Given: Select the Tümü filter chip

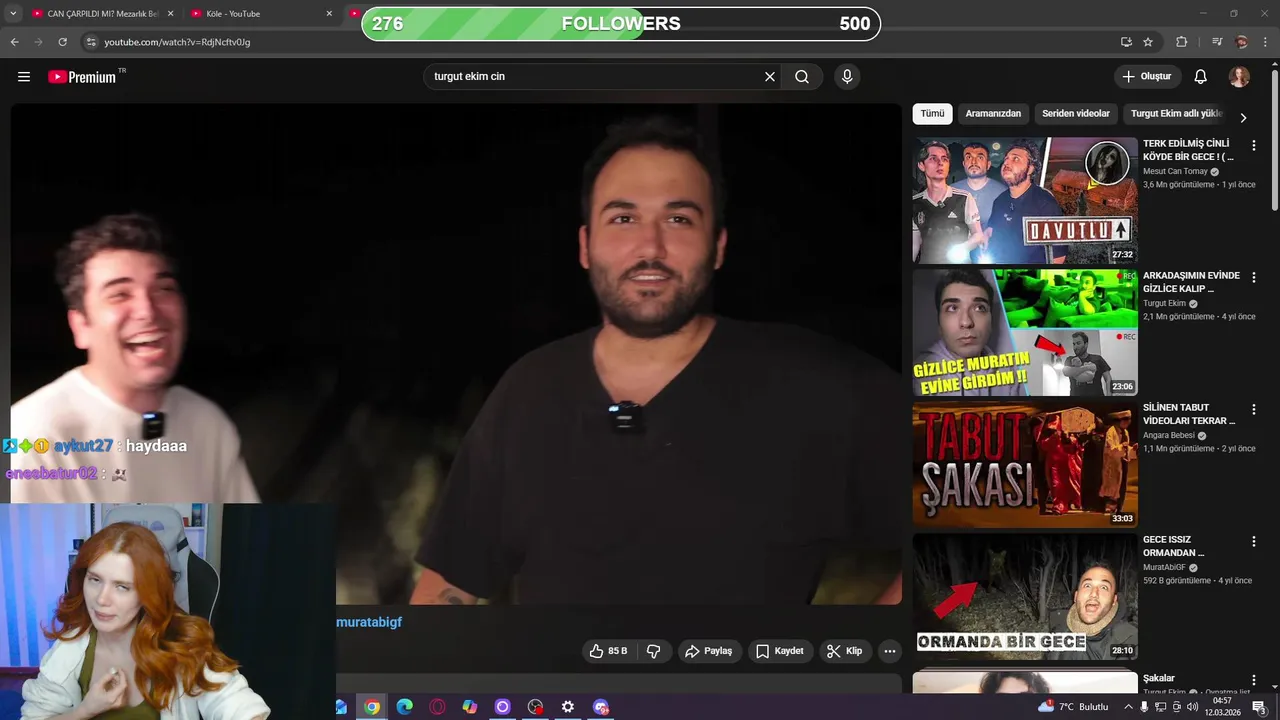Looking at the screenshot, I should tap(932, 114).
